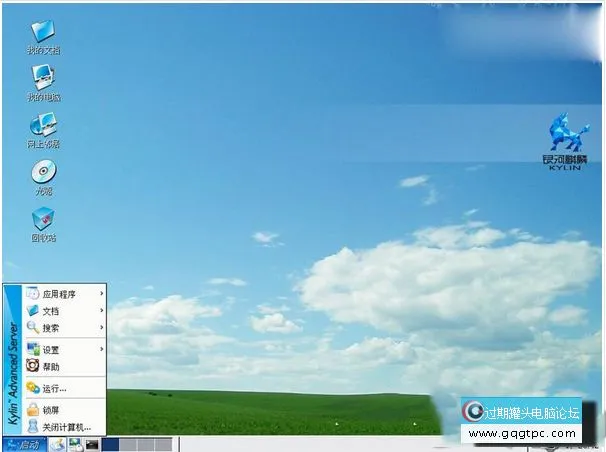Open the 光驱 CD drive icon

[x=43, y=172]
